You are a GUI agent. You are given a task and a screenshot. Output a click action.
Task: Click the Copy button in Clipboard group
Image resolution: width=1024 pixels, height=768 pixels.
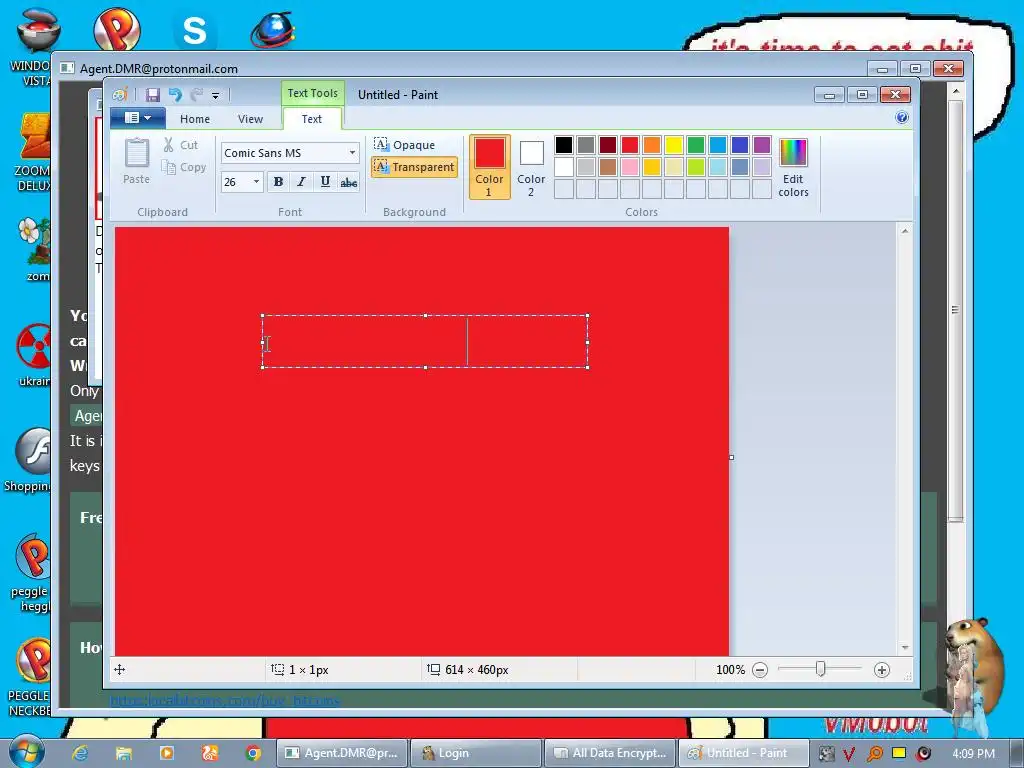184,167
